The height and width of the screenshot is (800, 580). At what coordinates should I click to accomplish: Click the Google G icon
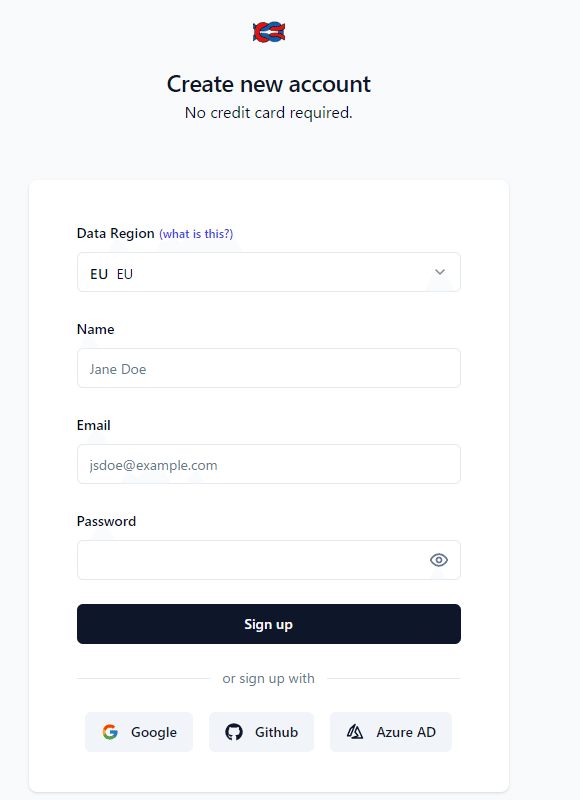tap(110, 732)
